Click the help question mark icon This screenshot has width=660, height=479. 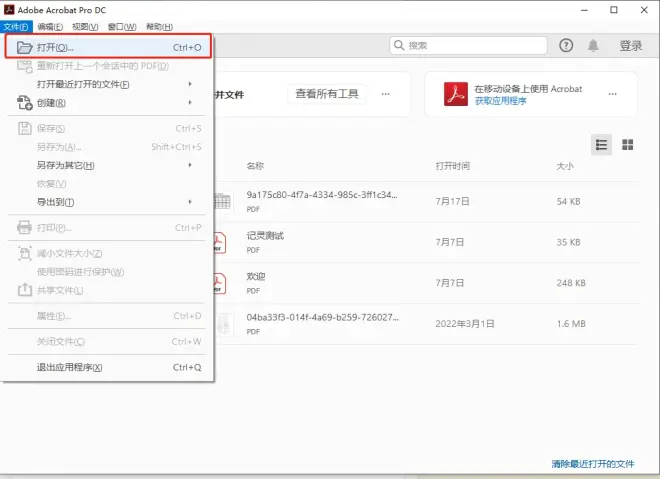click(x=566, y=45)
